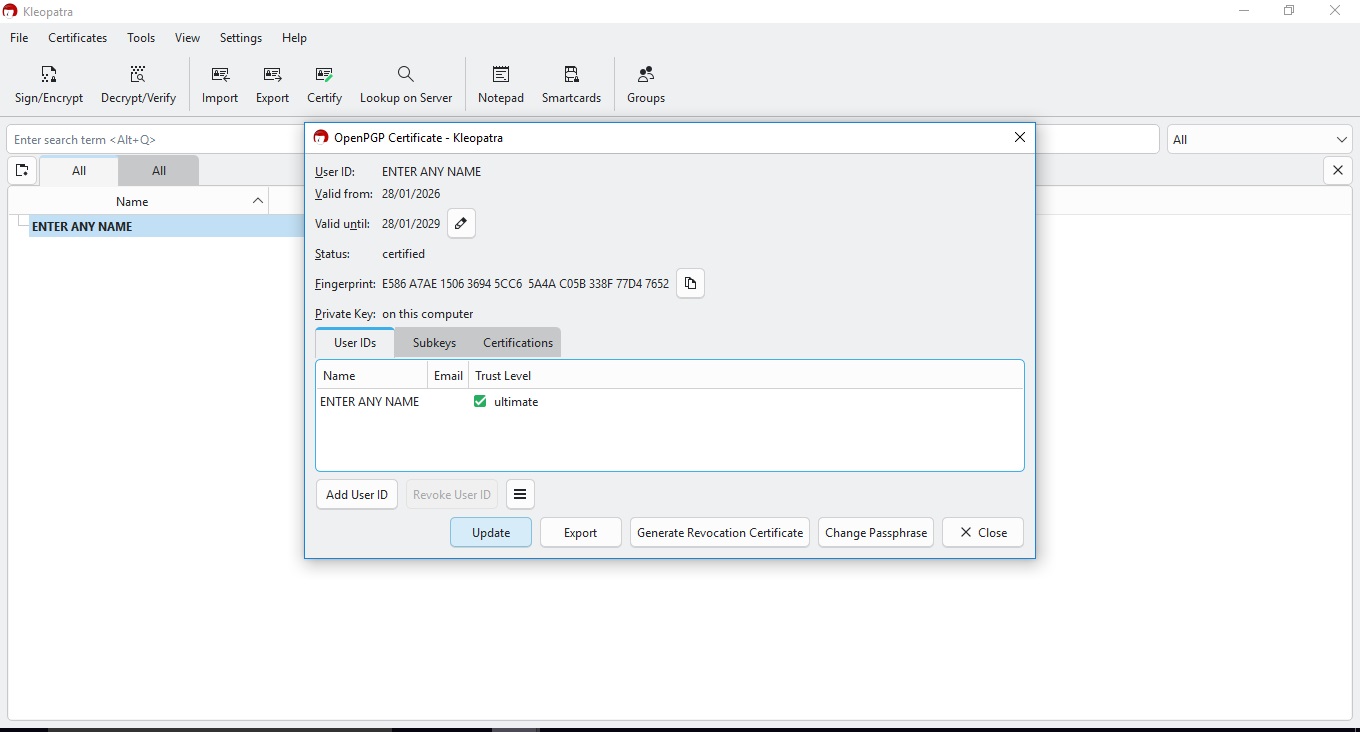Open the Groups toolbar item
This screenshot has width=1360, height=732.
(646, 85)
